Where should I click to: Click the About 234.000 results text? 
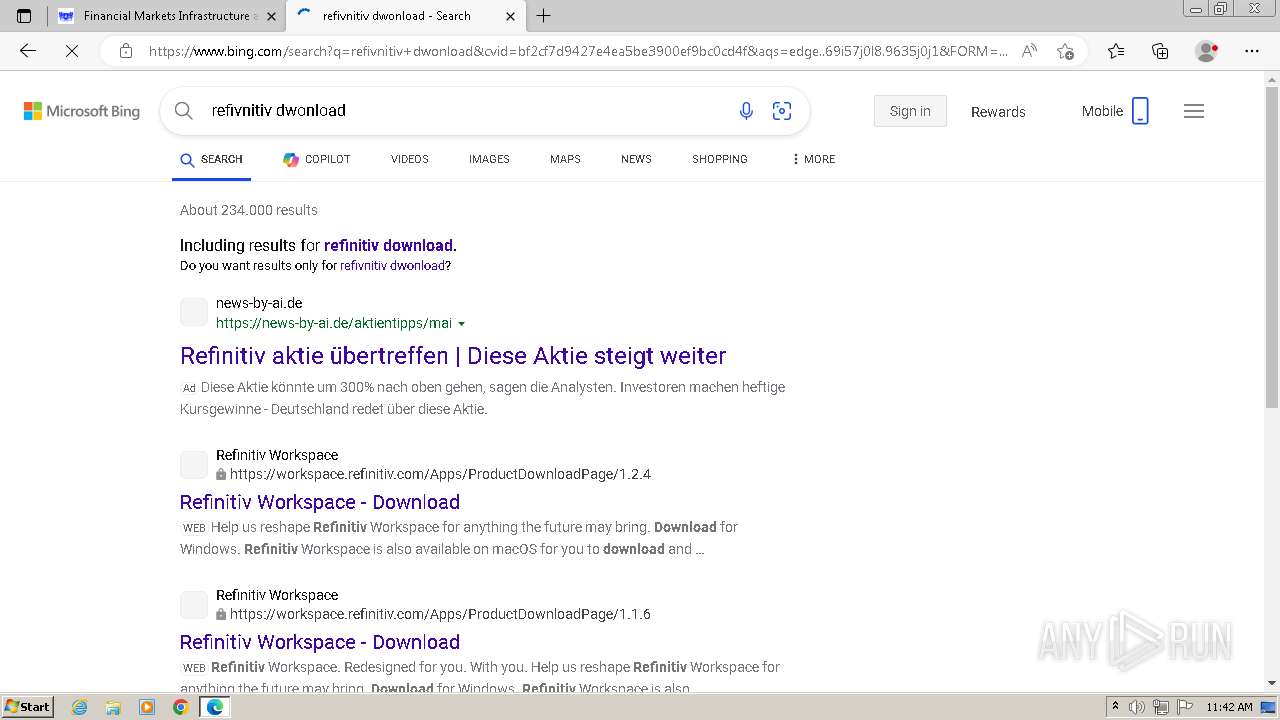tap(249, 210)
